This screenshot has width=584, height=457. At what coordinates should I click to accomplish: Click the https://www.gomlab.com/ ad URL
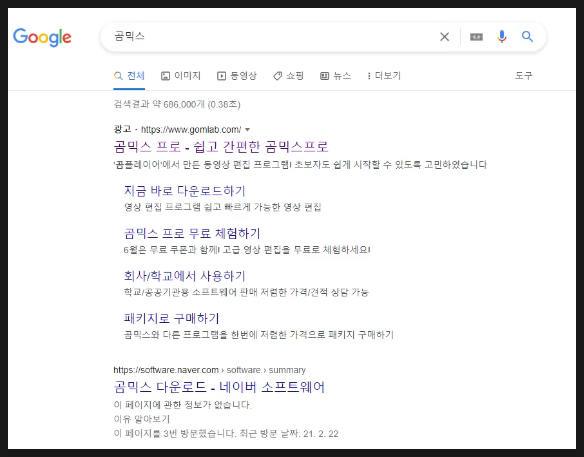191,130
